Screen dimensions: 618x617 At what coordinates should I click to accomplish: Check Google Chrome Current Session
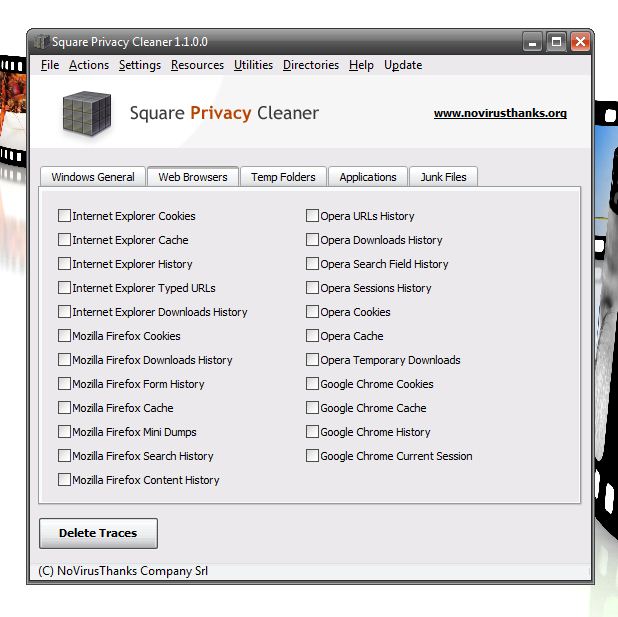[312, 456]
